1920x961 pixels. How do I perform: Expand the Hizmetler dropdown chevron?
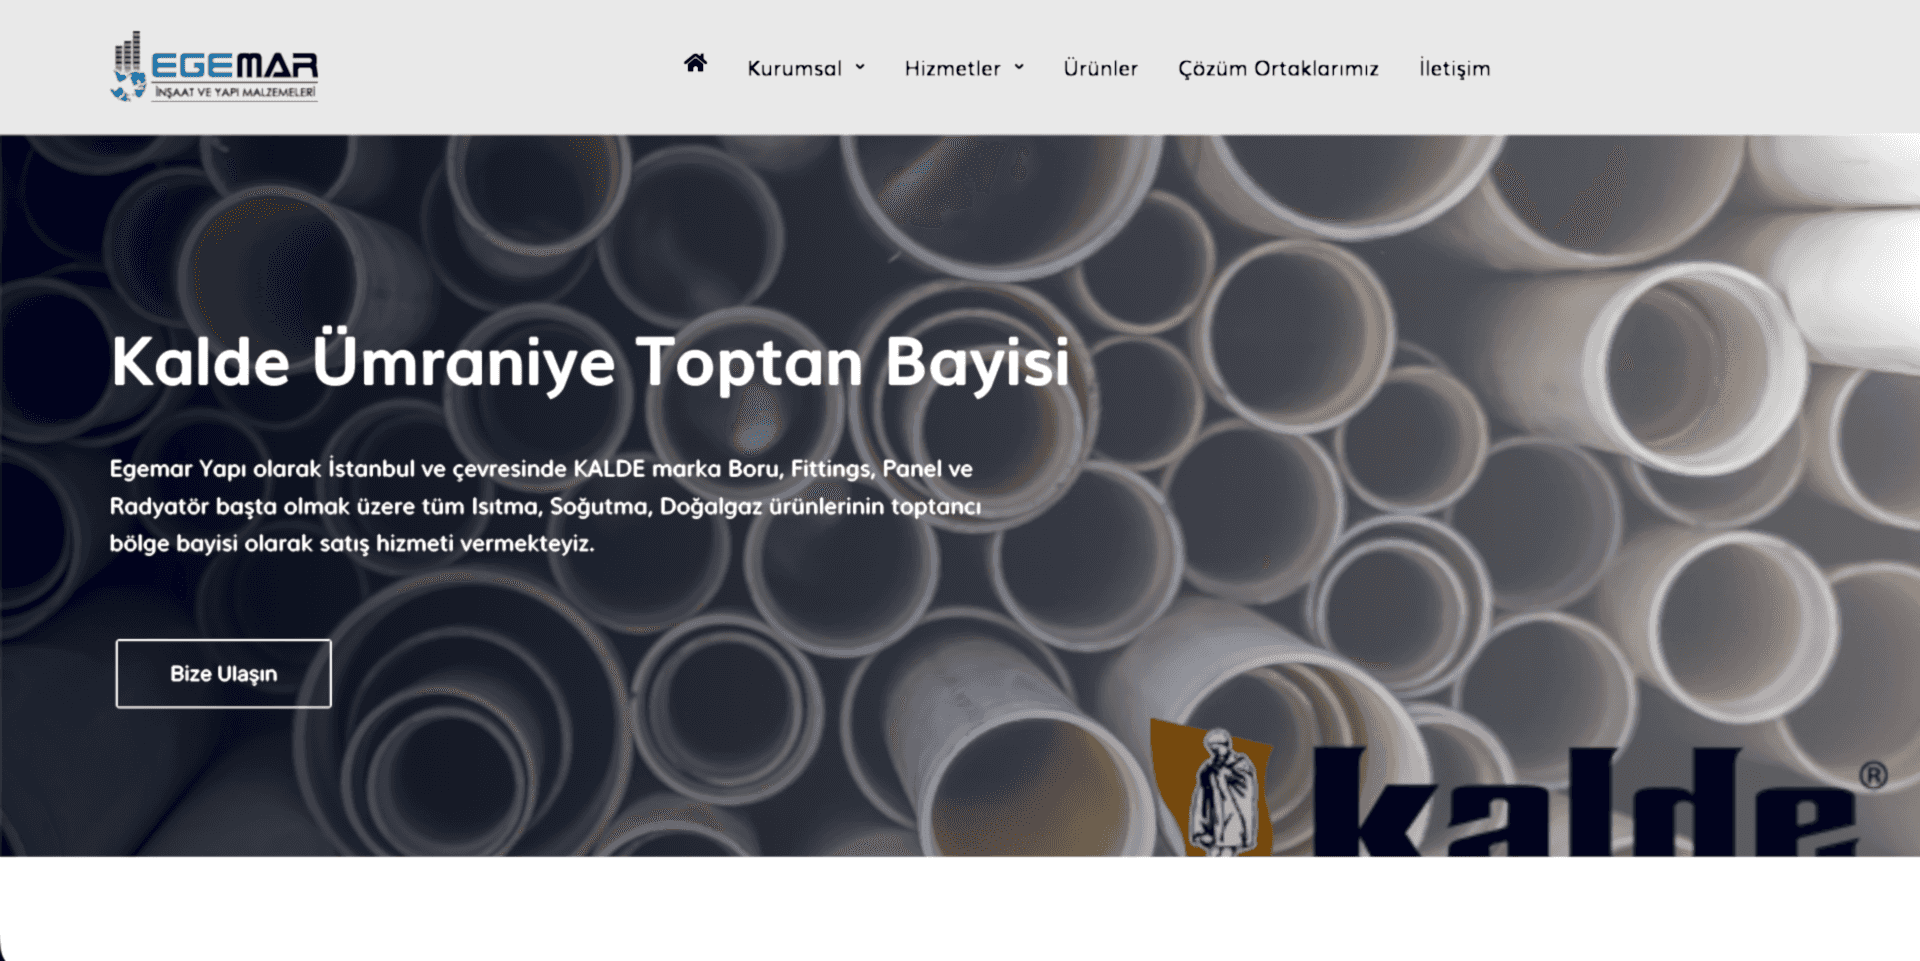click(x=1019, y=67)
